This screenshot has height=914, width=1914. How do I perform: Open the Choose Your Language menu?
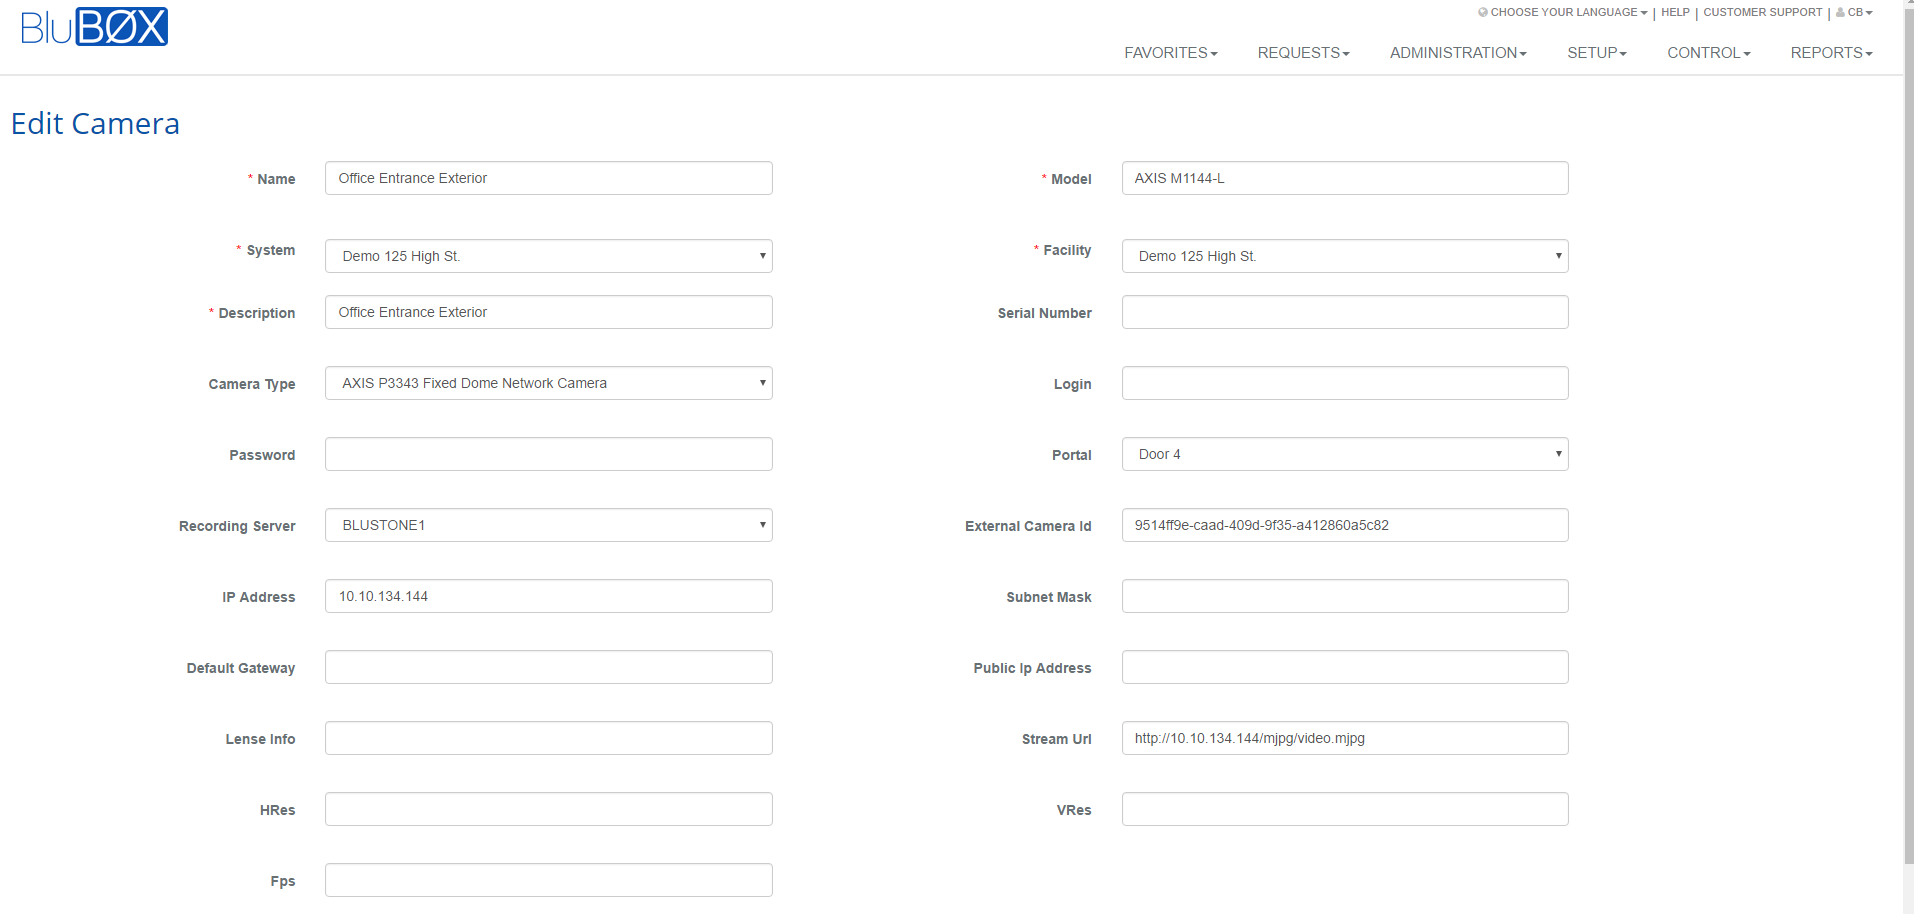click(x=1563, y=13)
